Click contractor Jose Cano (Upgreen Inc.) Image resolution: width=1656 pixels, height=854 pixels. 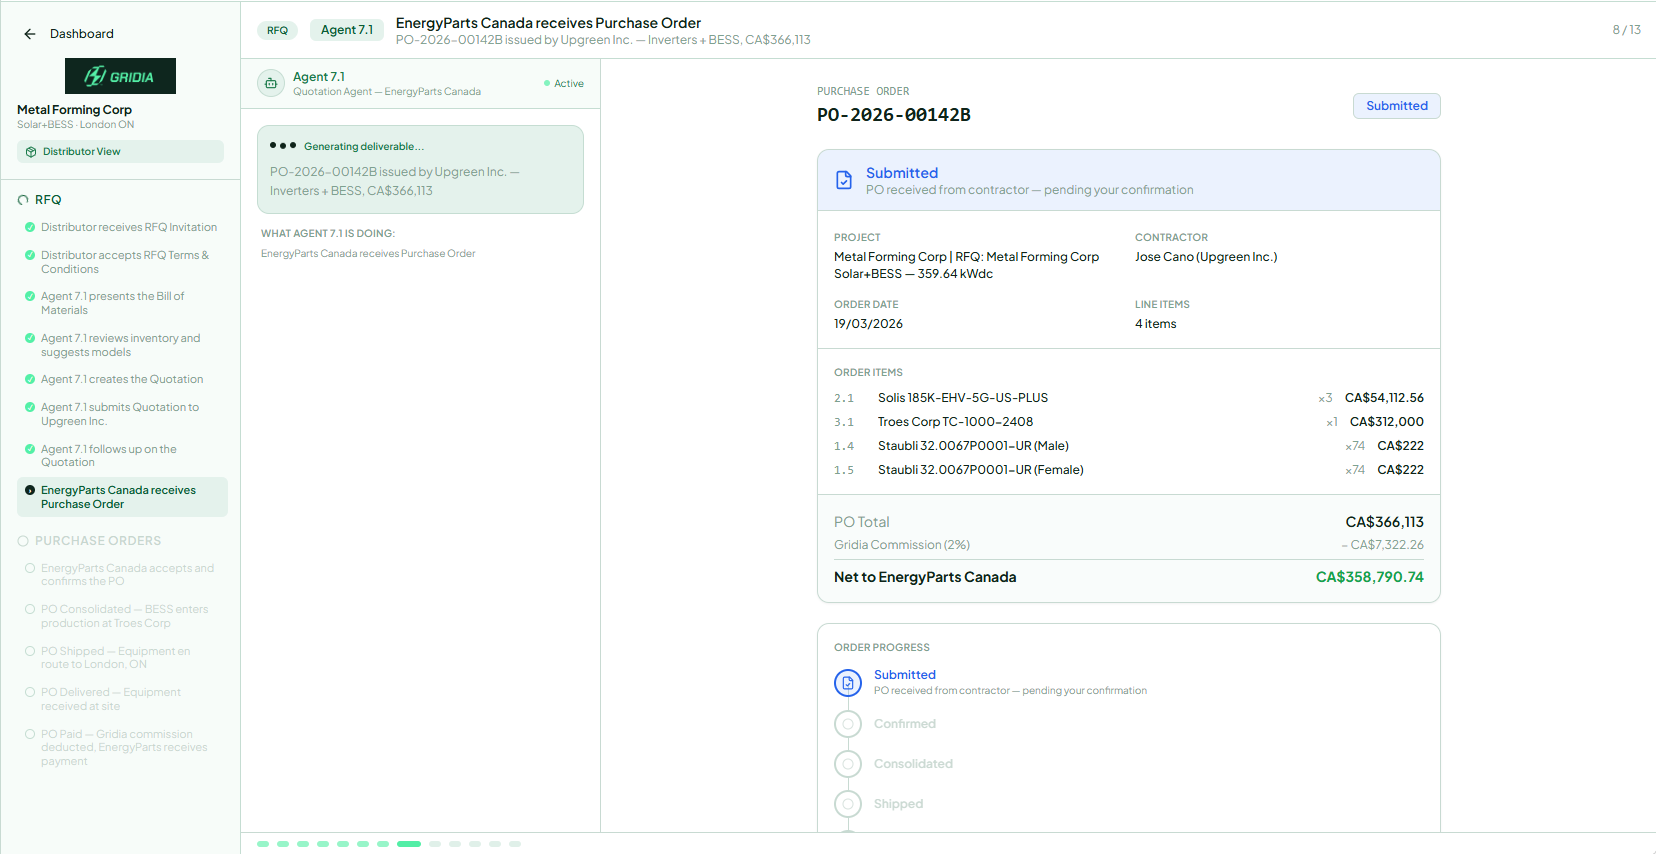1206,257
